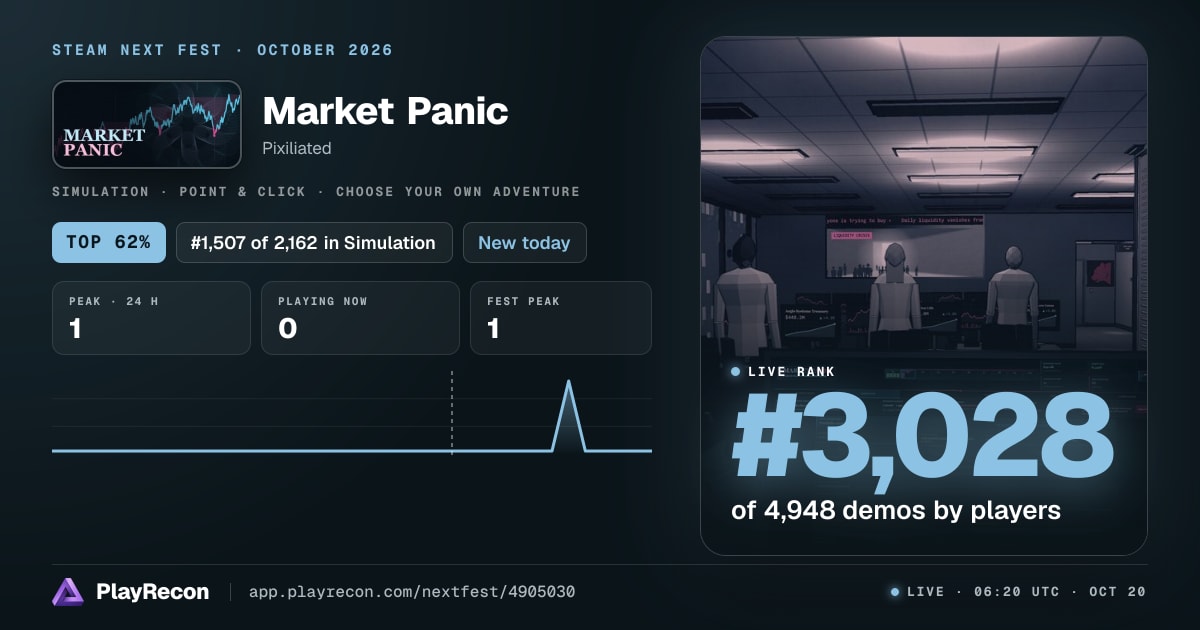Click the LIVE RANK label
The width and height of the screenshot is (1200, 630).
pyautogui.click(x=792, y=371)
